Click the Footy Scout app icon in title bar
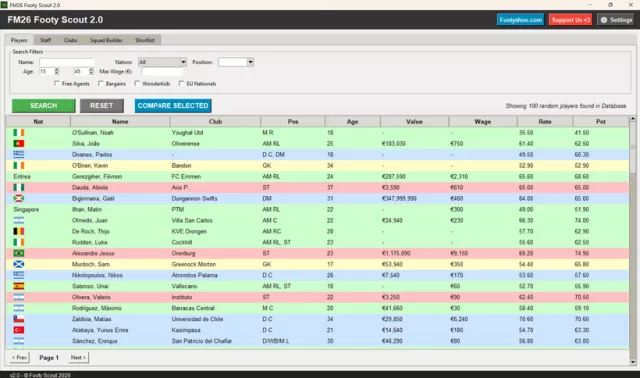This screenshot has height=378, width=640. coord(4,5)
